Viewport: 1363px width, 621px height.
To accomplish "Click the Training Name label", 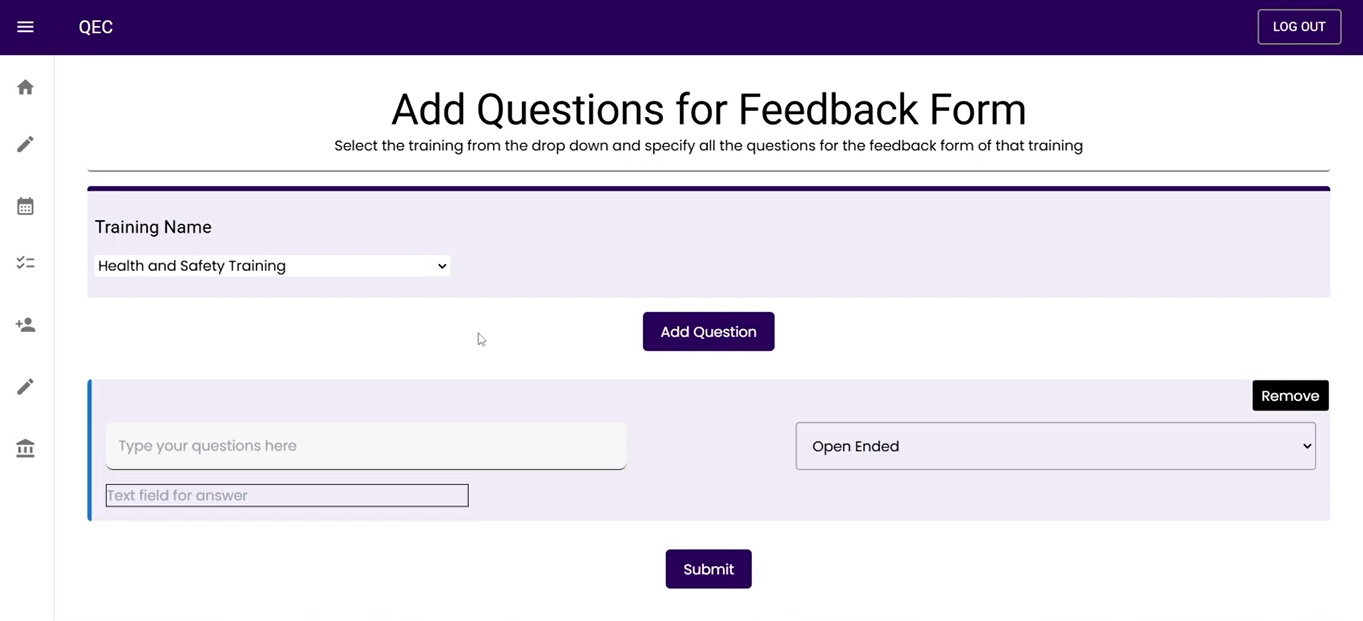I will click(x=153, y=227).
